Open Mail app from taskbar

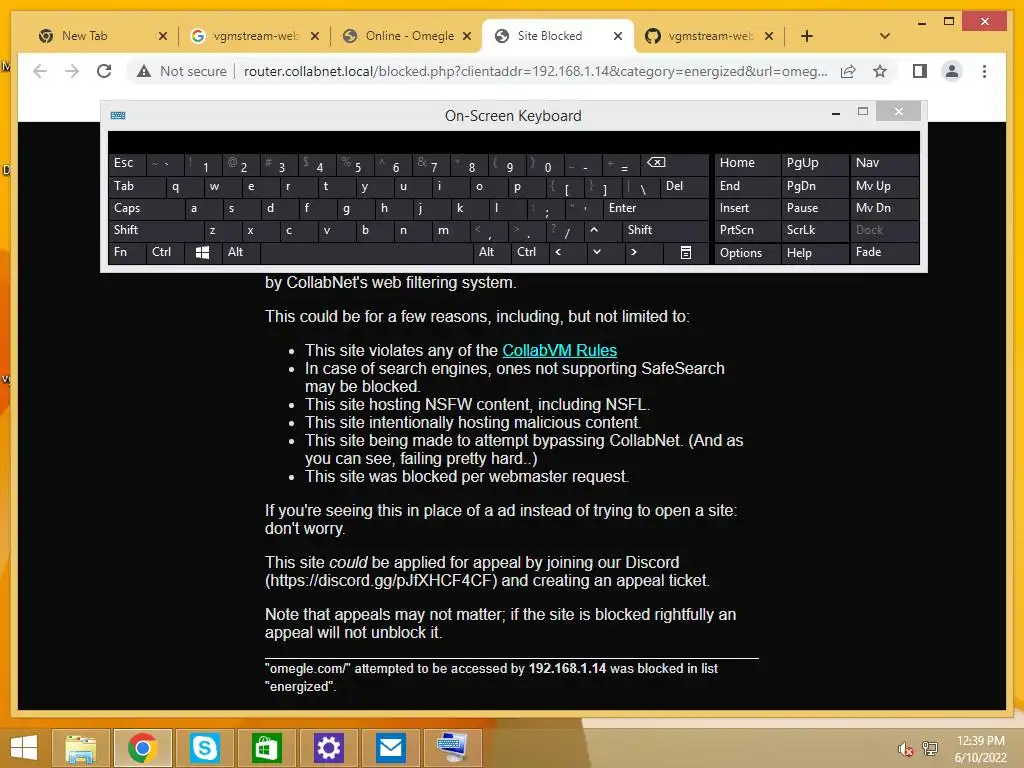tap(391, 748)
